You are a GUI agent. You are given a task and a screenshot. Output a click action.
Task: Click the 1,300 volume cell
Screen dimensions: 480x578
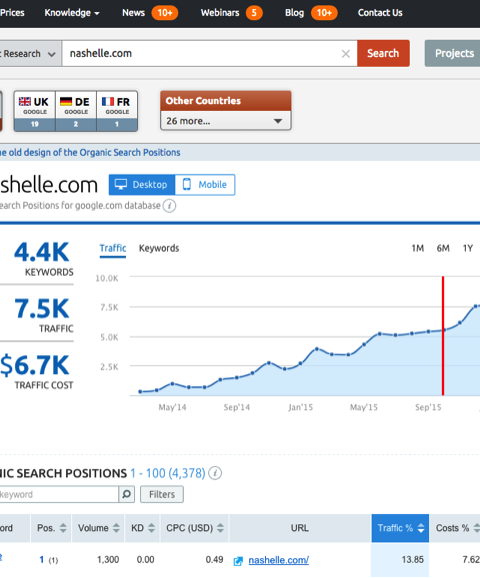click(108, 560)
